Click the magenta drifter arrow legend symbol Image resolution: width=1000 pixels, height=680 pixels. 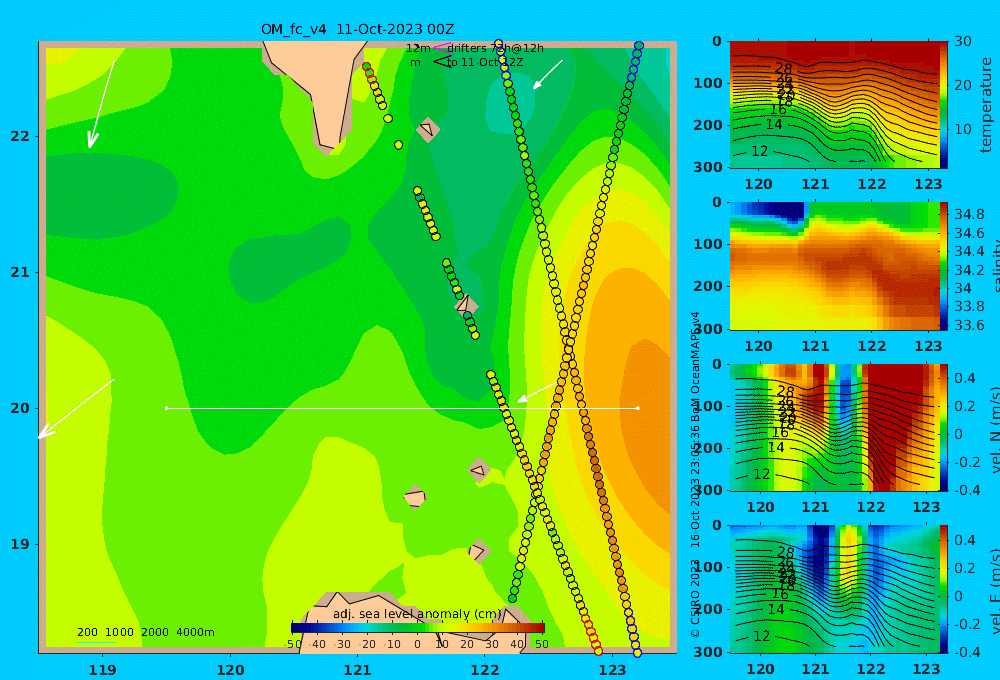pyautogui.click(x=441, y=48)
